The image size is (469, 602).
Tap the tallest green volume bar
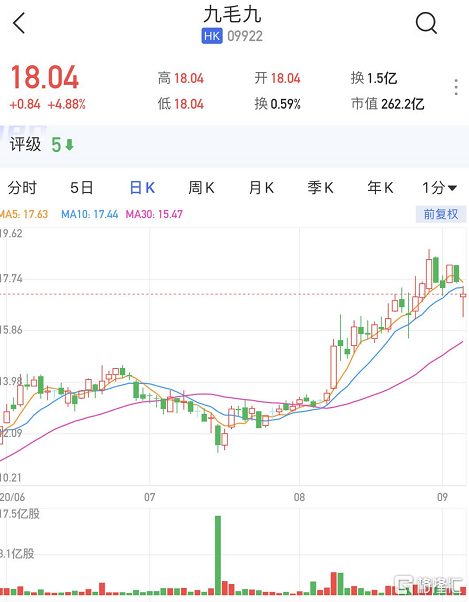point(218,555)
